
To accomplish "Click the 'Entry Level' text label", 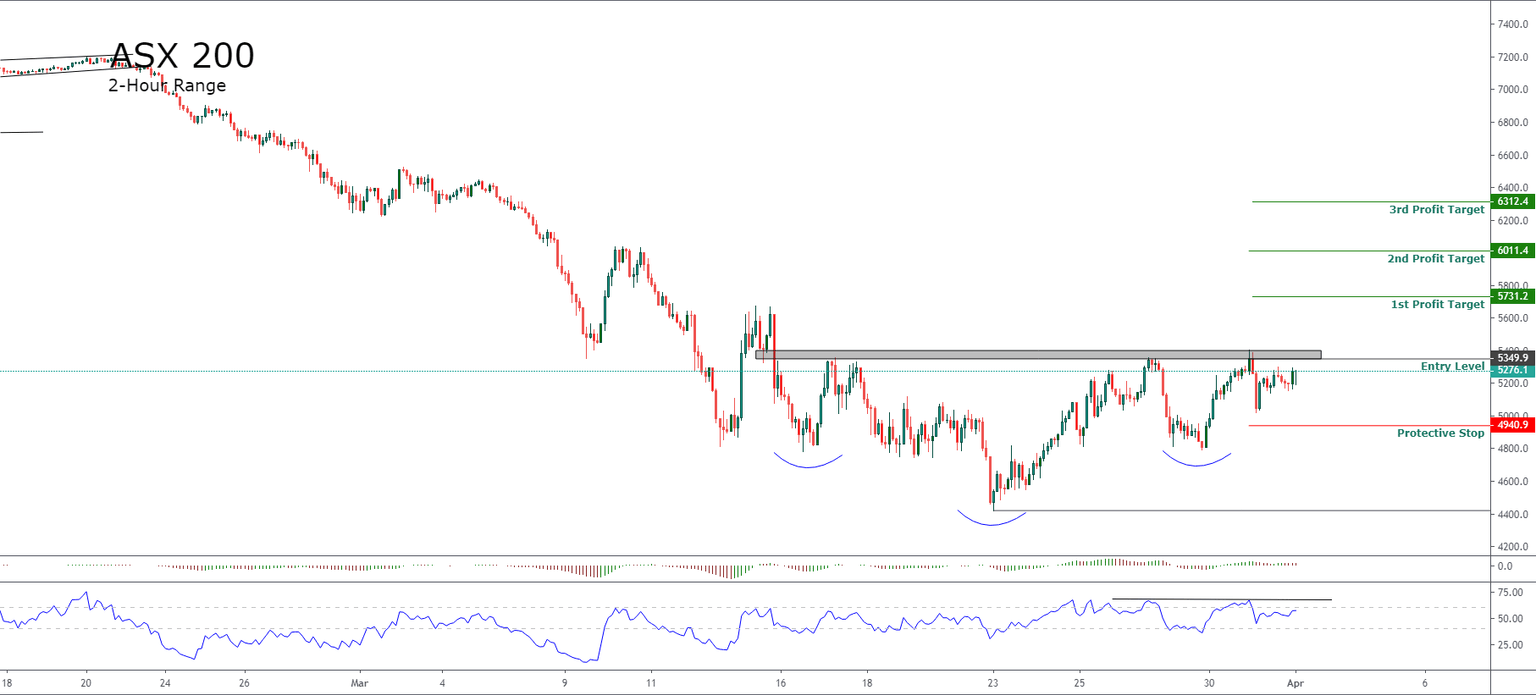I will pos(1453,366).
